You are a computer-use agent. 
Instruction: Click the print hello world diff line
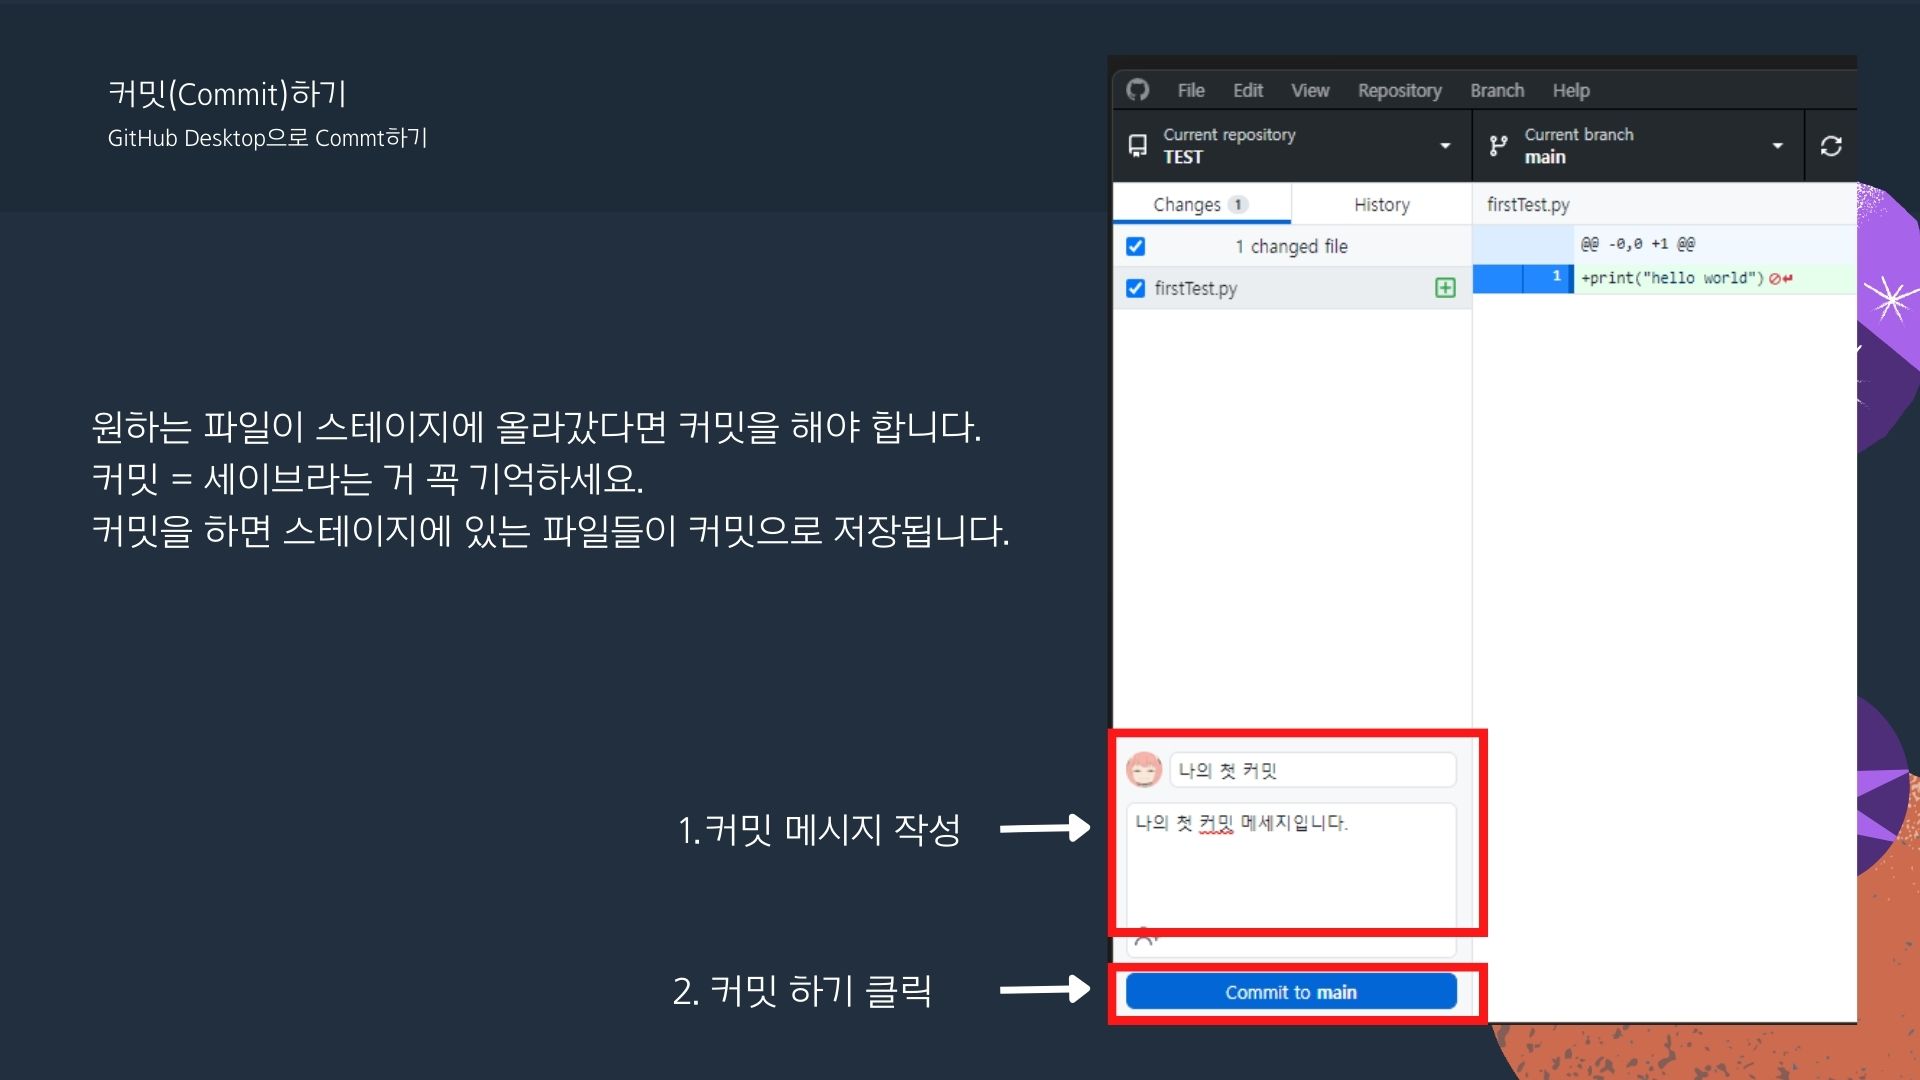click(x=1672, y=278)
